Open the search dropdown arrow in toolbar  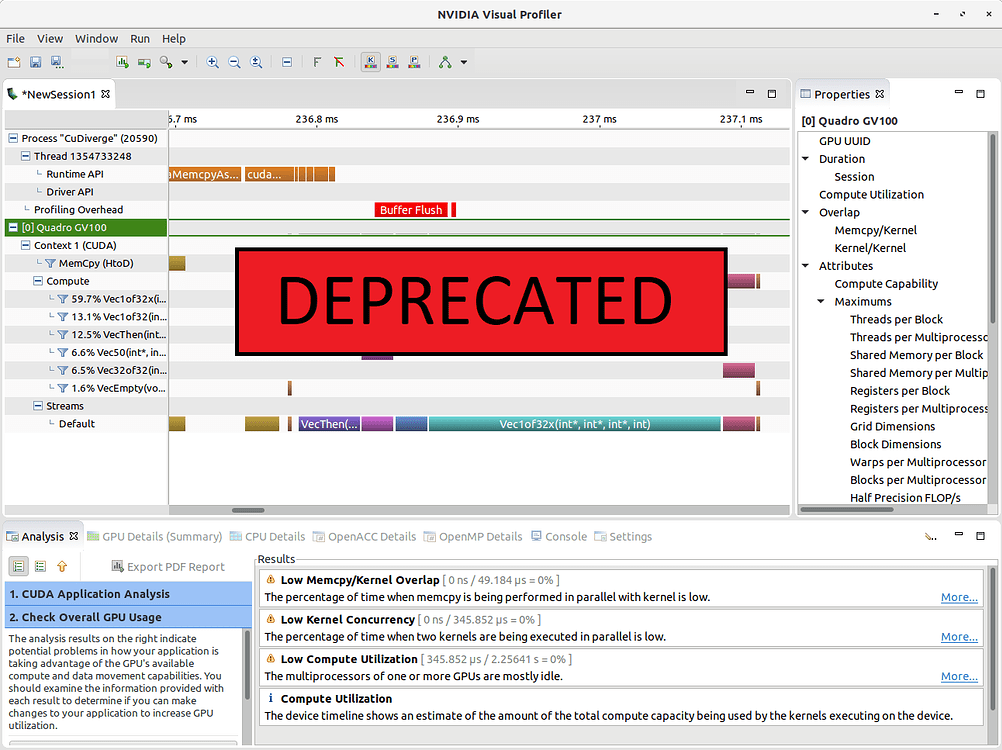coord(183,62)
